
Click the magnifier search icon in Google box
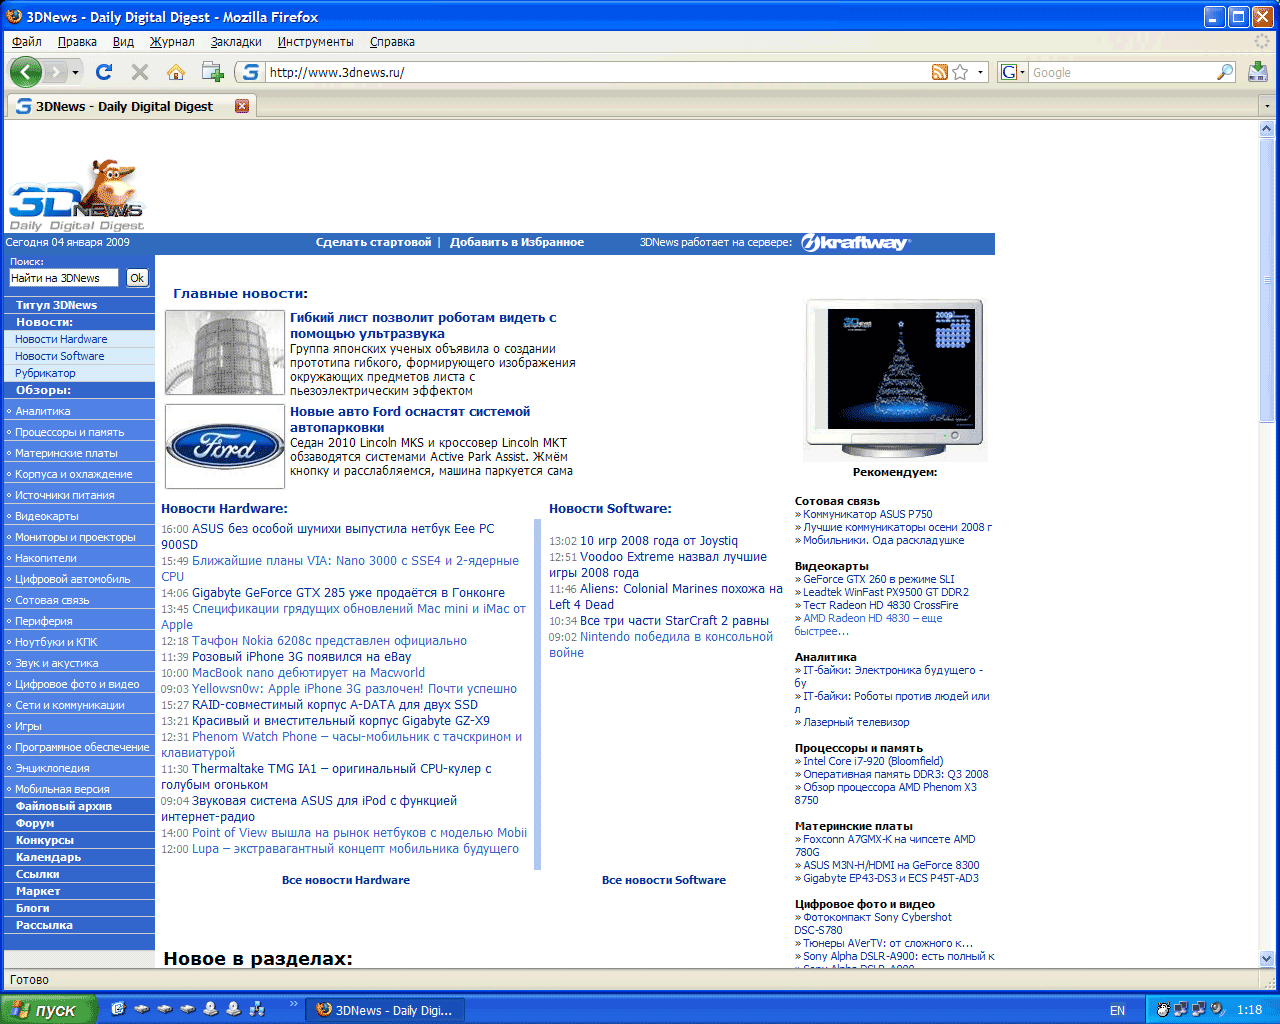pyautogui.click(x=1225, y=72)
